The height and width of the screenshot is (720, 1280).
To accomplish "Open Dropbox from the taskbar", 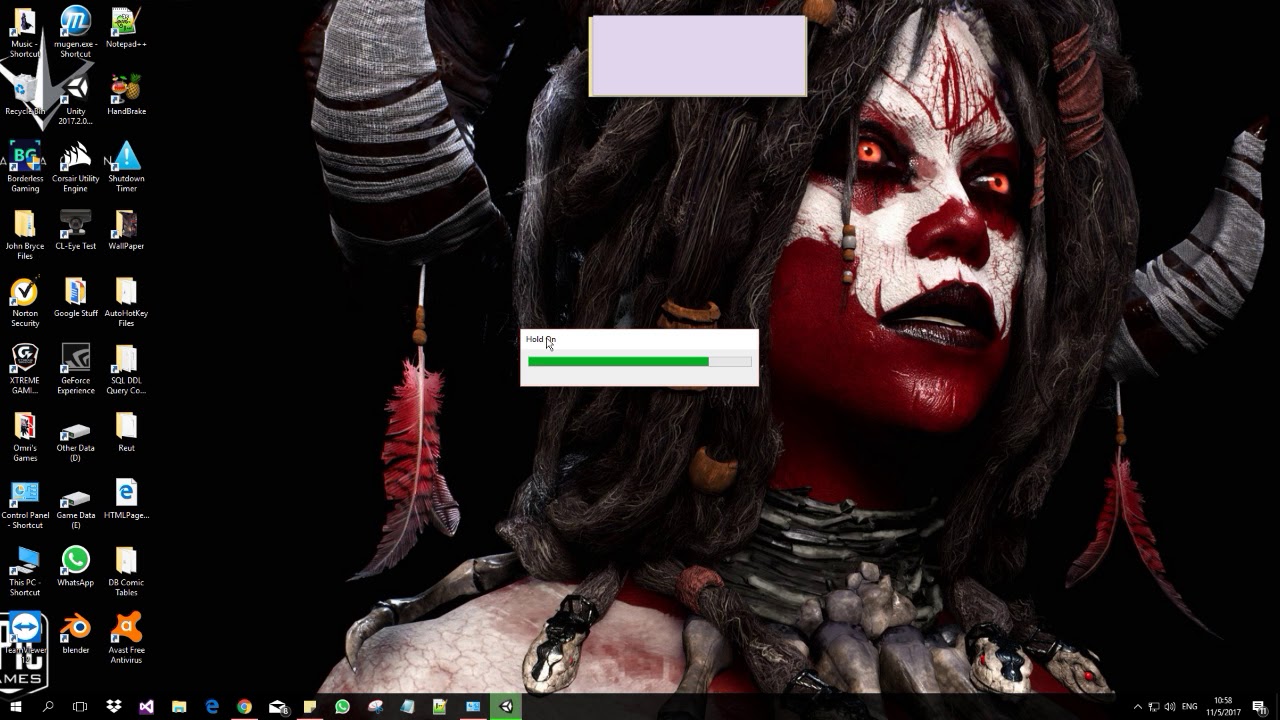I will click(114, 707).
